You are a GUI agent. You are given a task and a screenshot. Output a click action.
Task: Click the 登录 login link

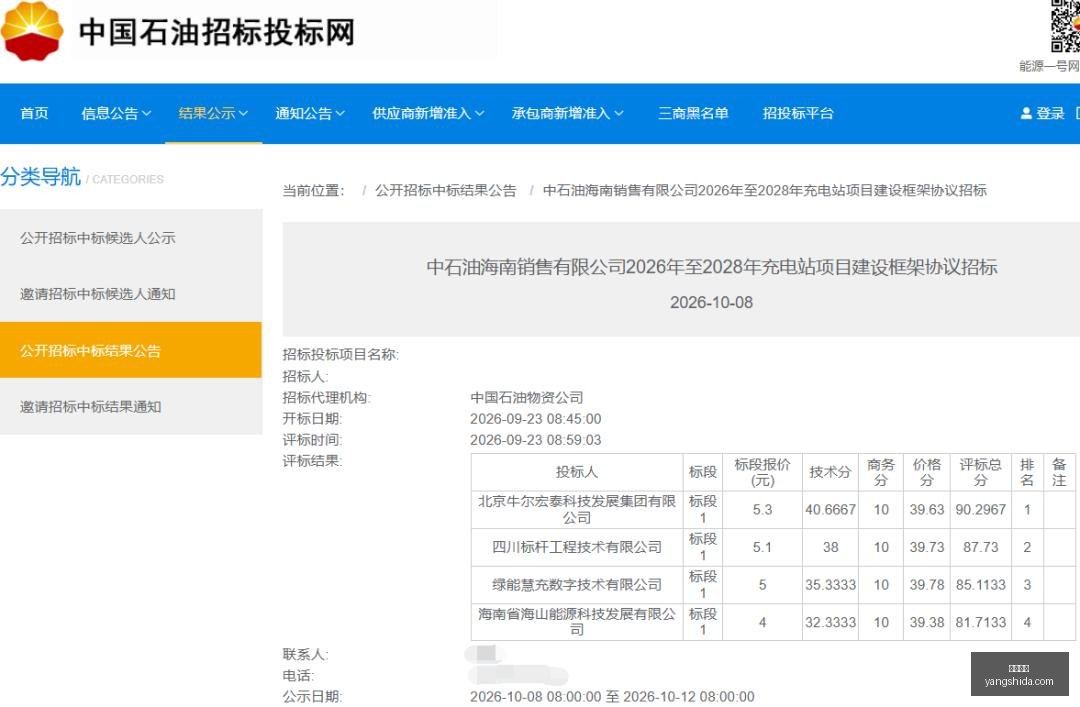click(1050, 114)
